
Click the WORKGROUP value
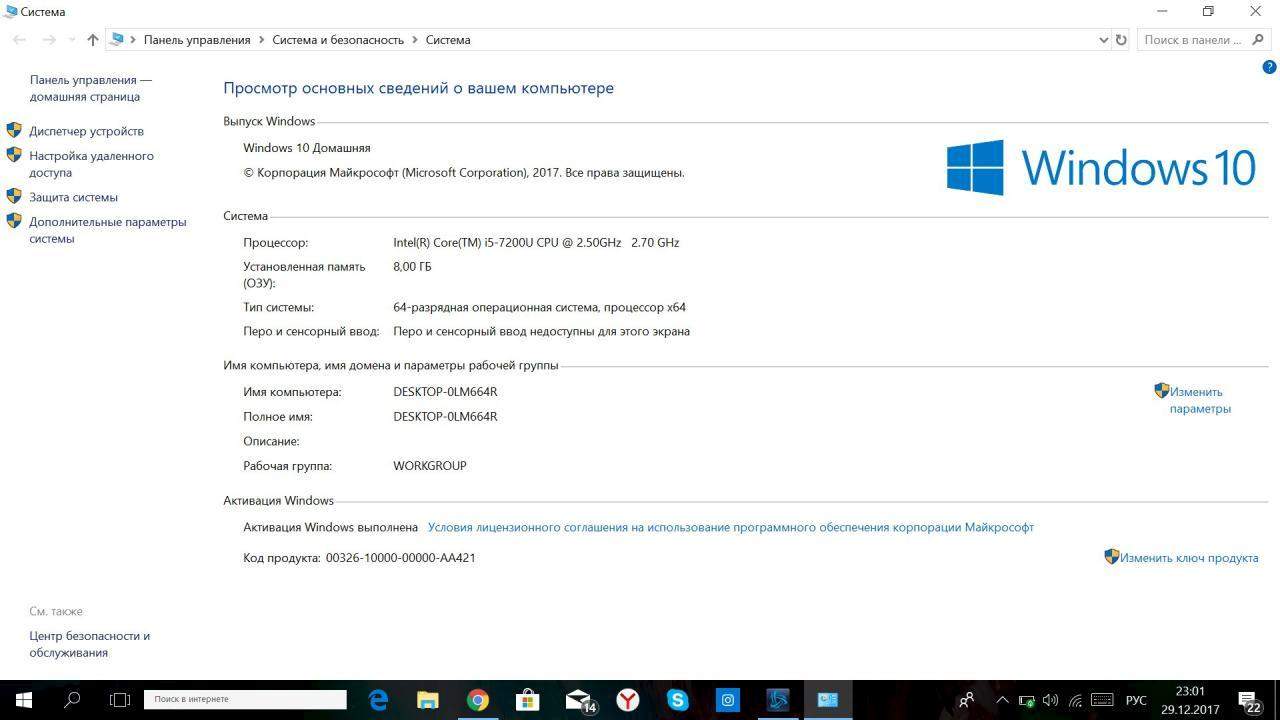pyautogui.click(x=430, y=466)
